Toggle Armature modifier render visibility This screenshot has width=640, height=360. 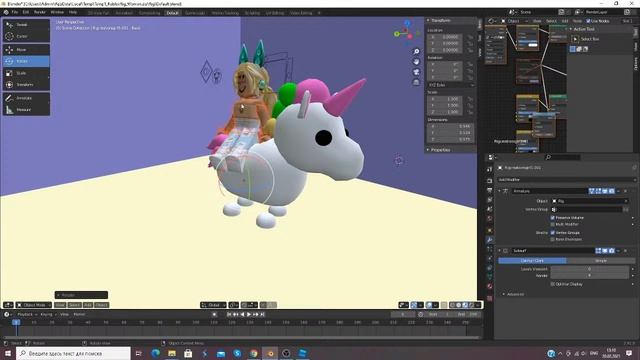coord(611,191)
